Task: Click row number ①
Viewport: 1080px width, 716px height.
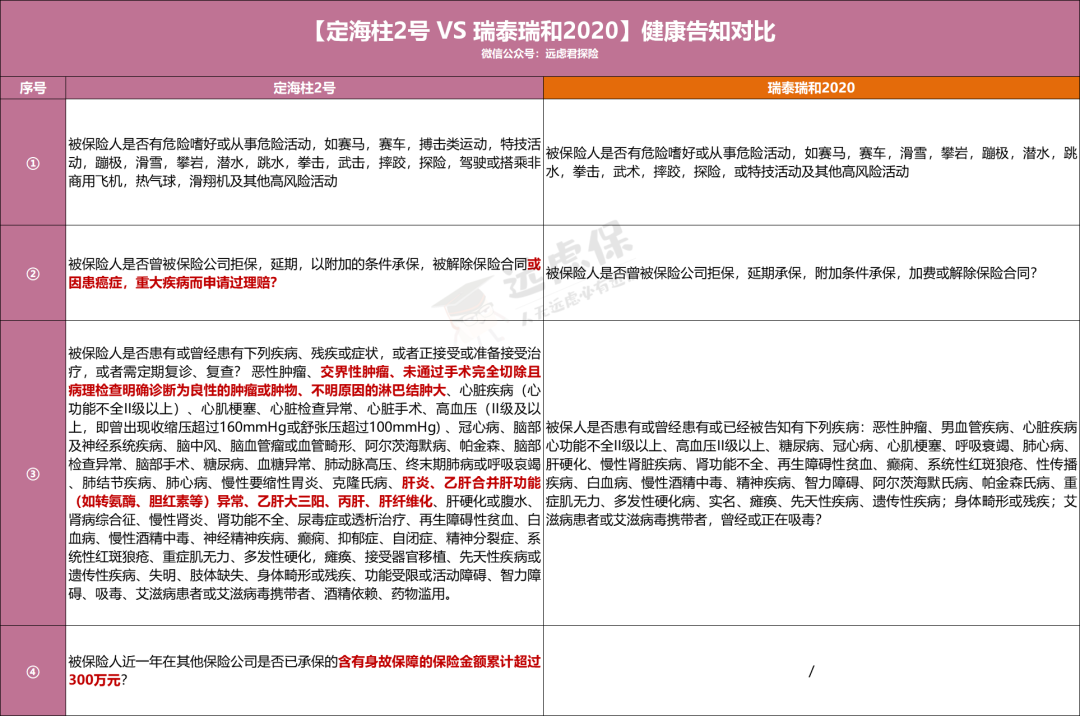Action: [x=32, y=163]
